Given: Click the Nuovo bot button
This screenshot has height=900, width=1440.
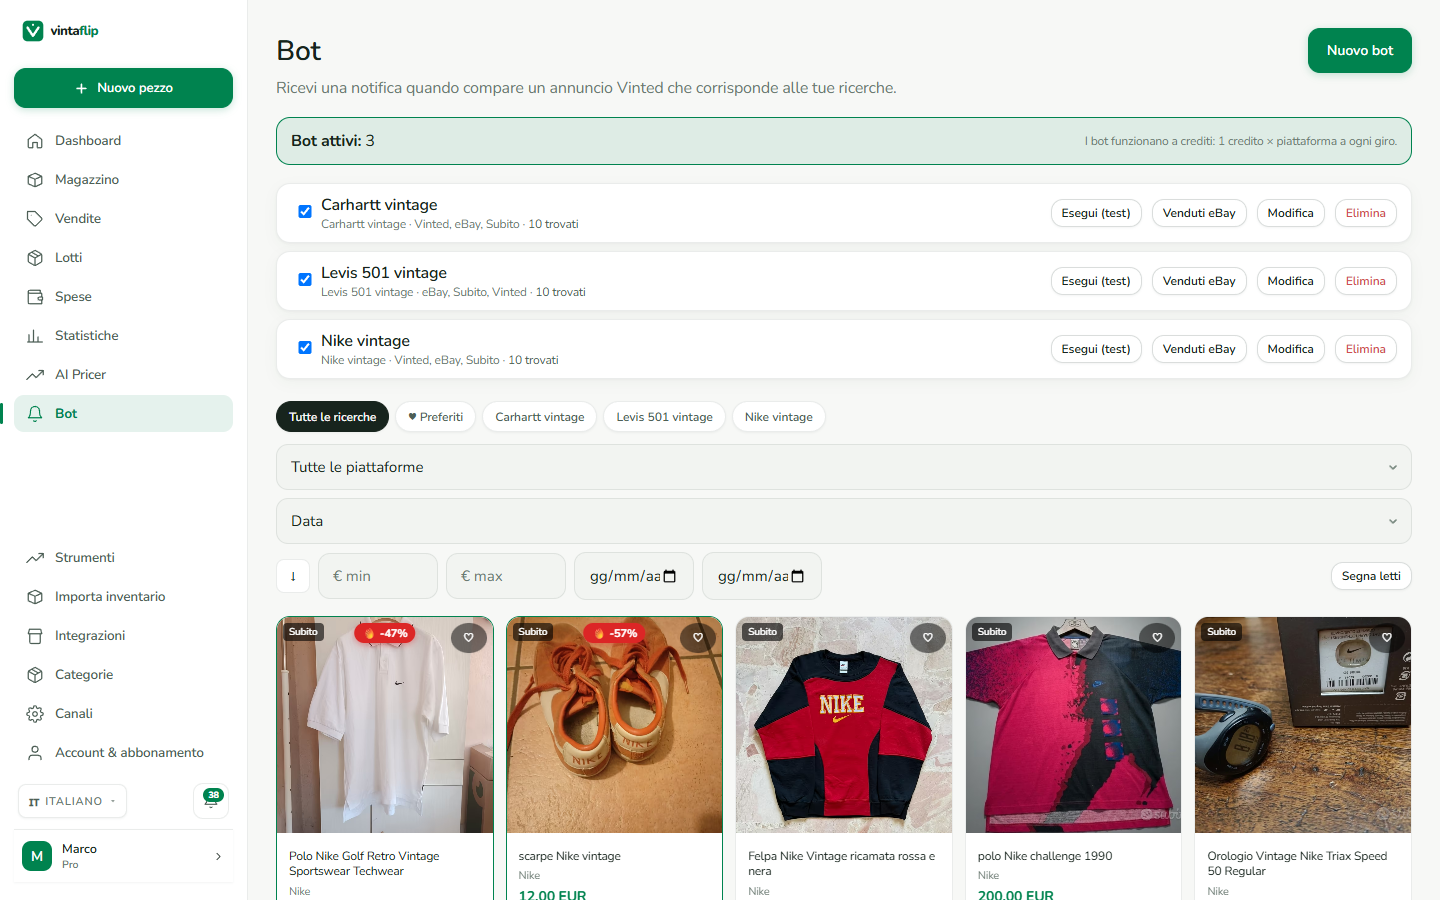Looking at the screenshot, I should click(x=1360, y=51).
